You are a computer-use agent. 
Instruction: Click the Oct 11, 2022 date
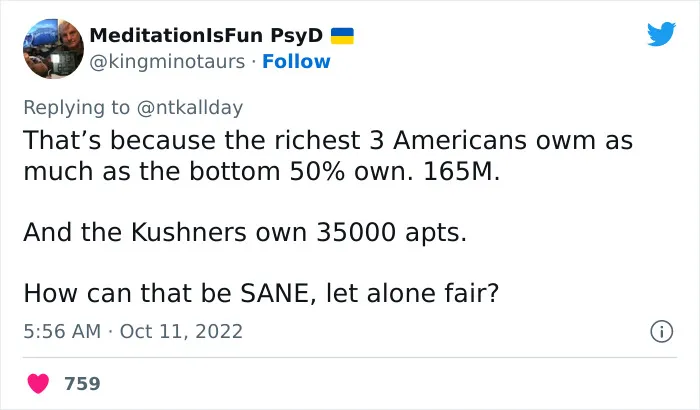click(181, 331)
